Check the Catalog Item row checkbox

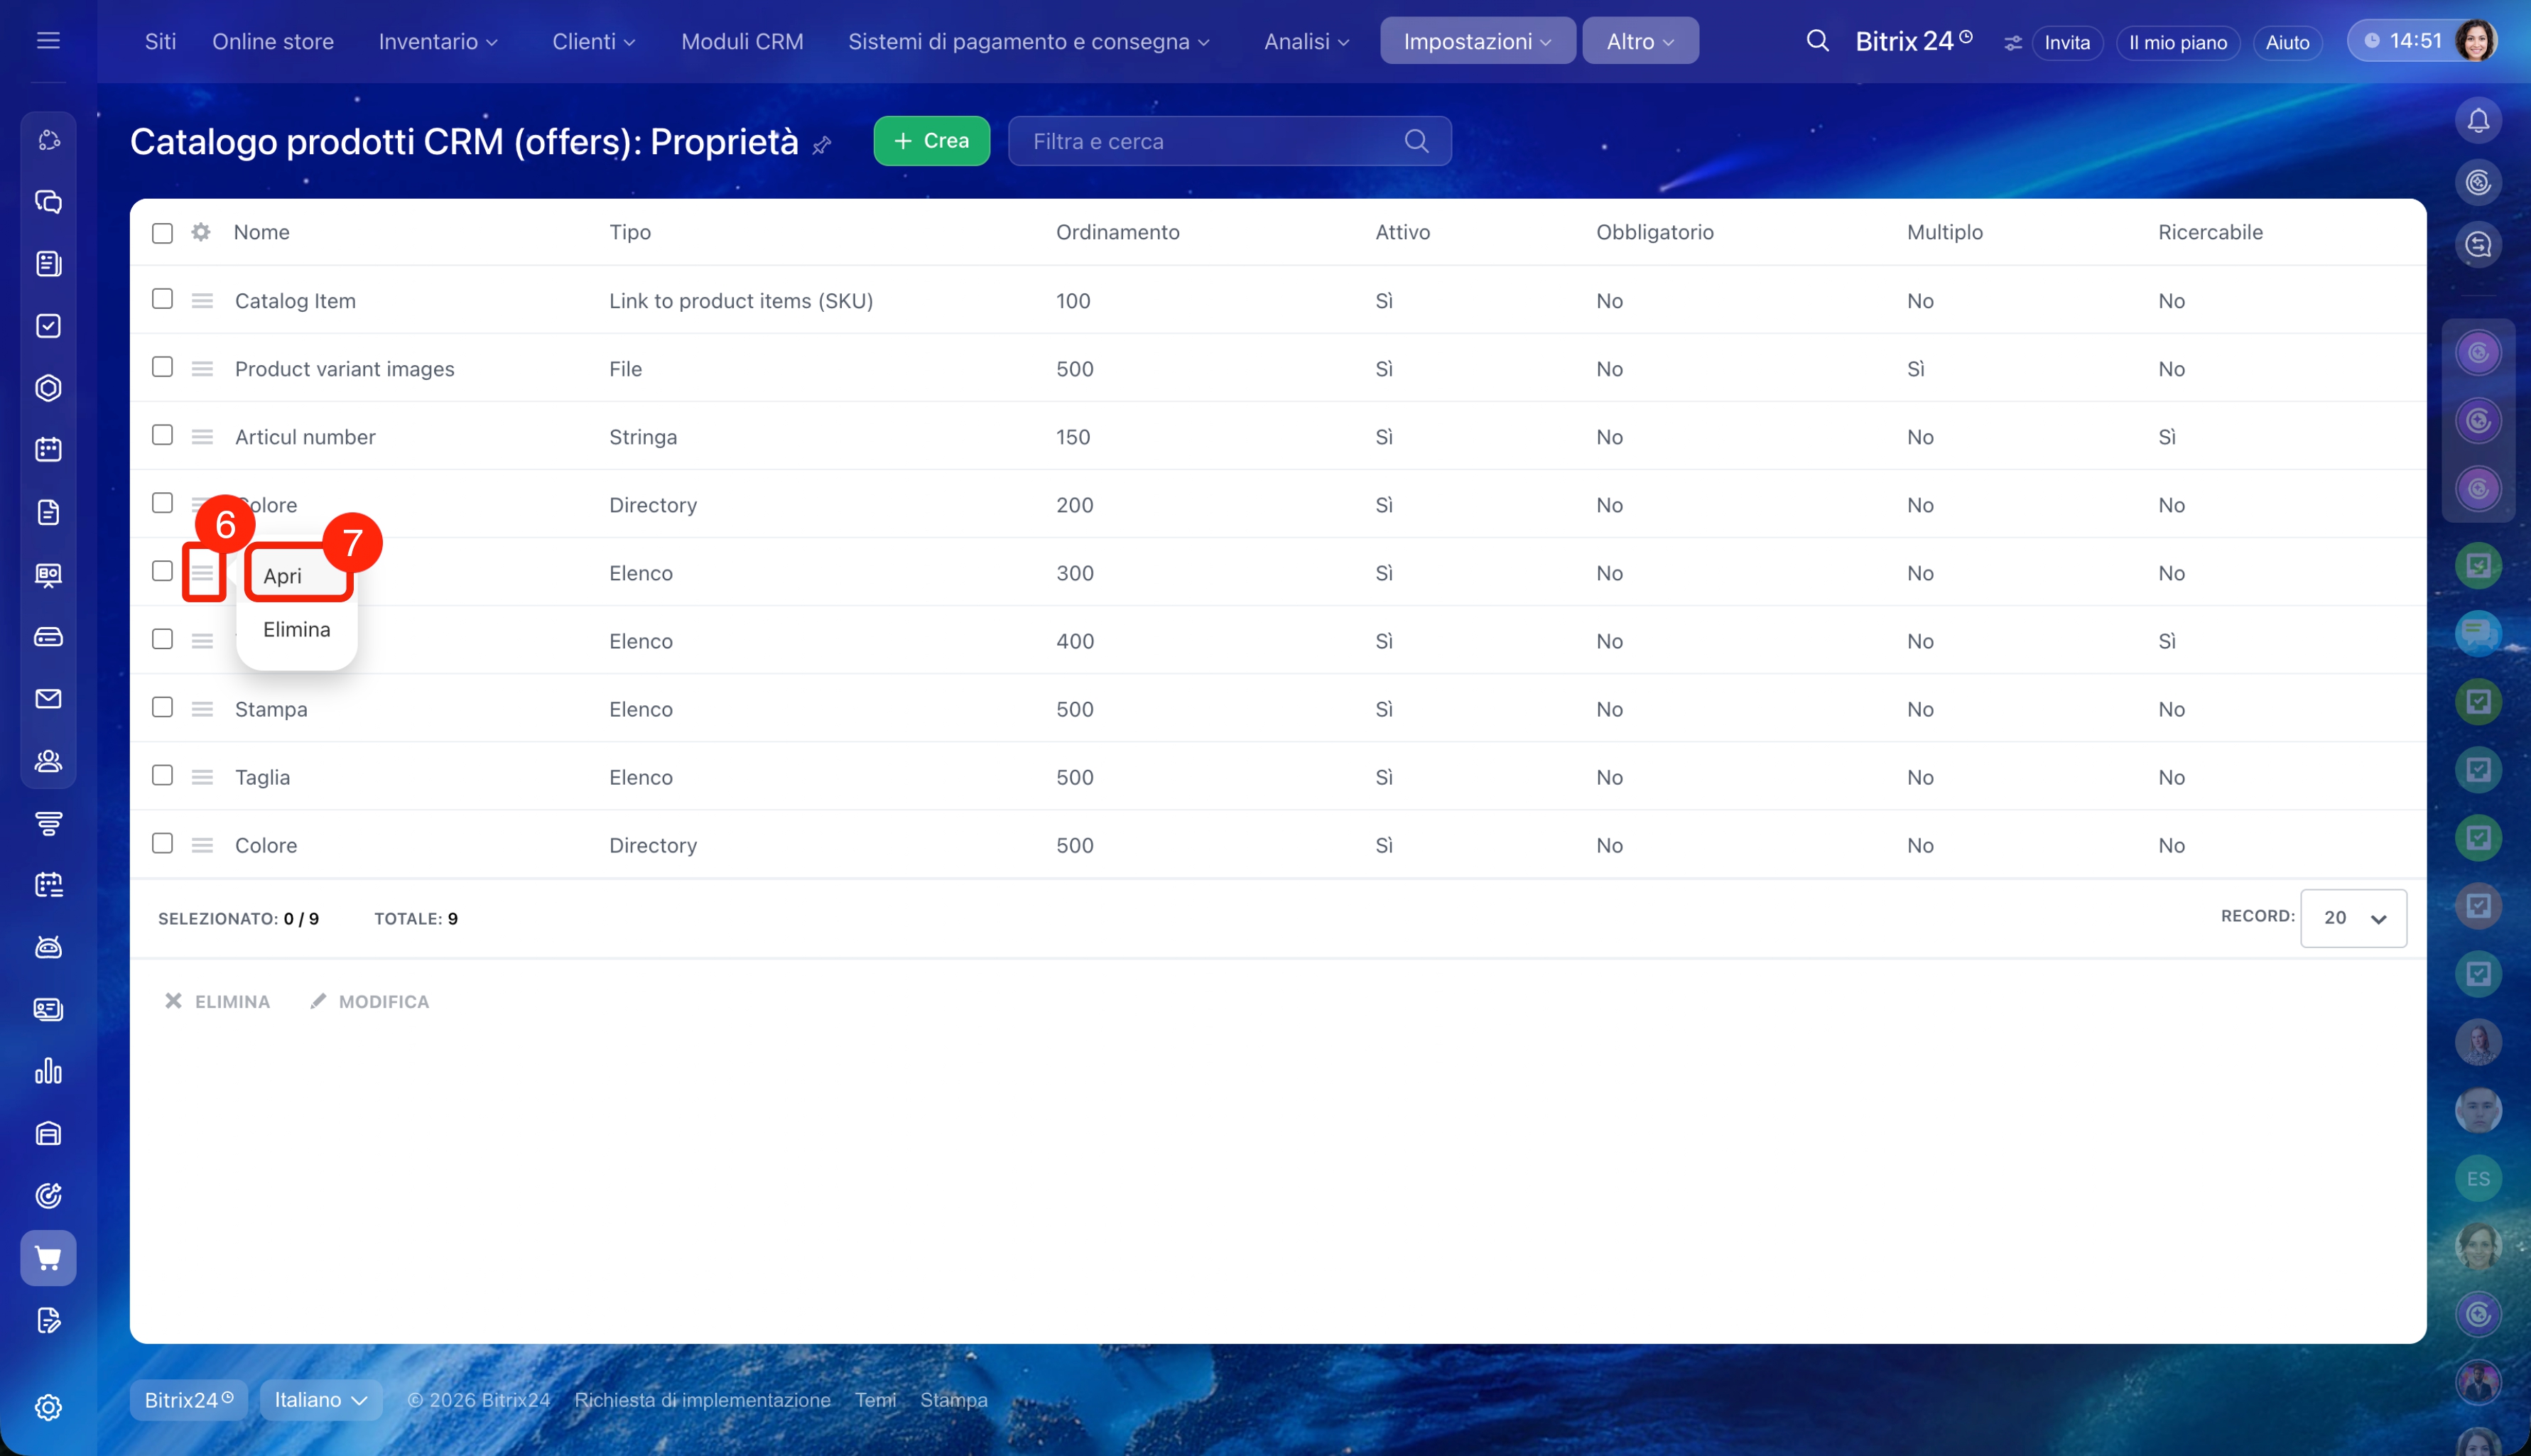tap(162, 299)
